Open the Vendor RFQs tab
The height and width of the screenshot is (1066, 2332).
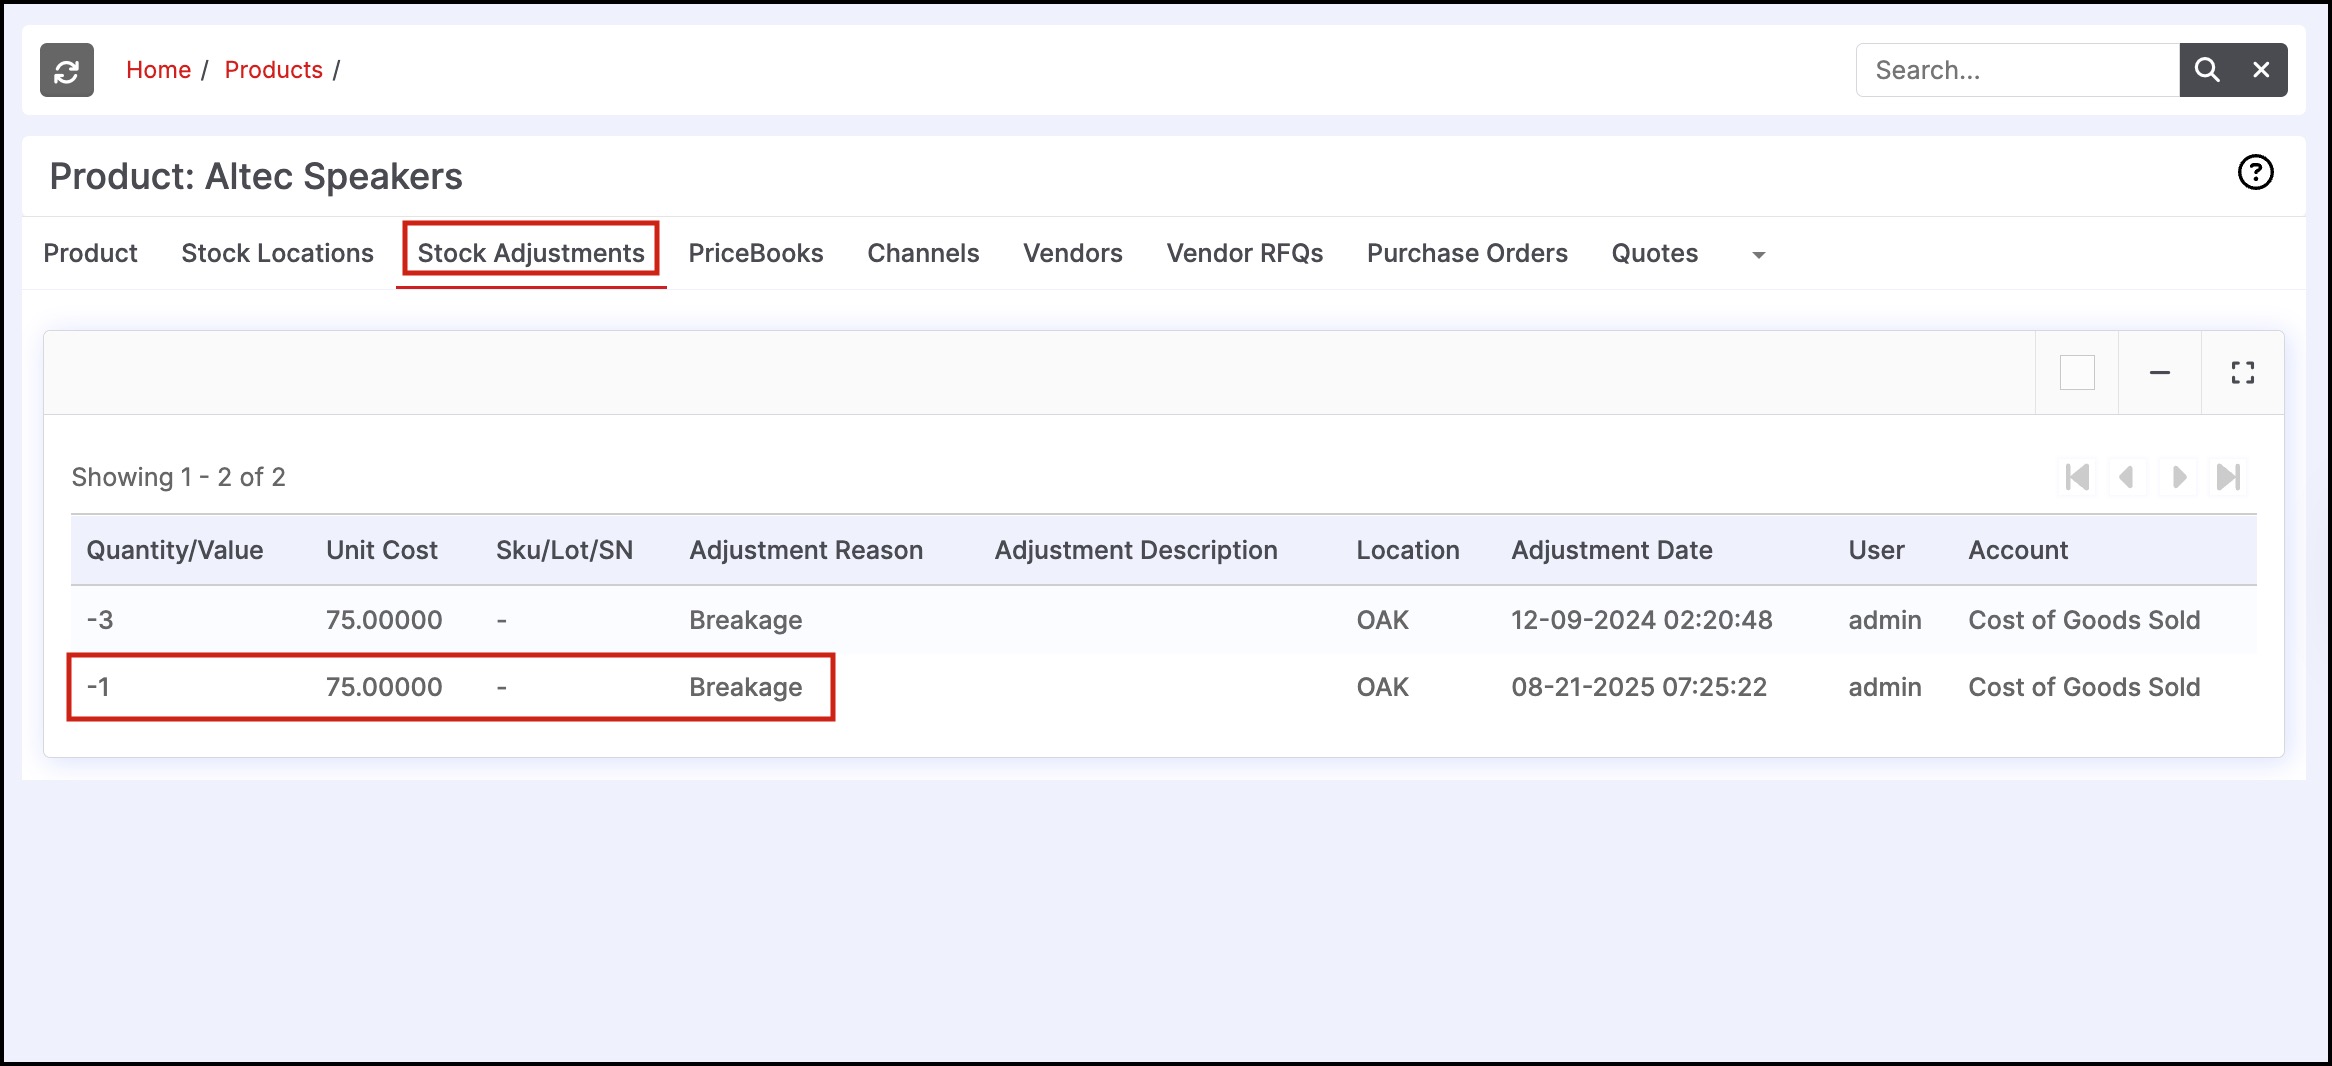click(1245, 253)
